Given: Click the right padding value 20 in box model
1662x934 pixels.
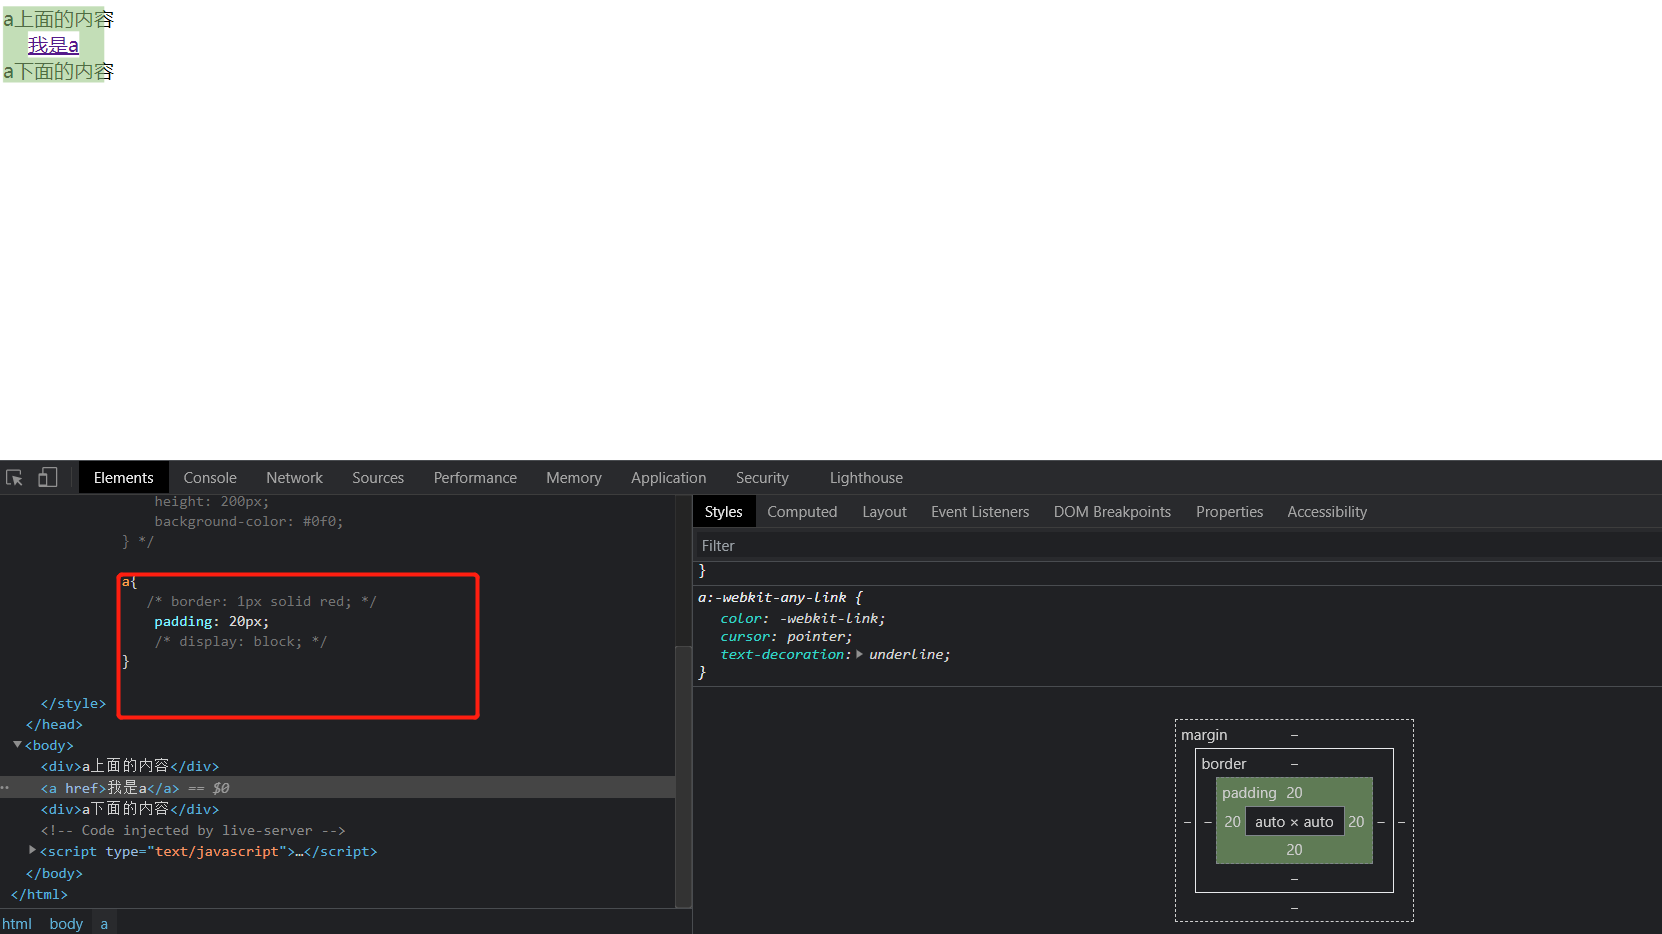Looking at the screenshot, I should [1356, 822].
